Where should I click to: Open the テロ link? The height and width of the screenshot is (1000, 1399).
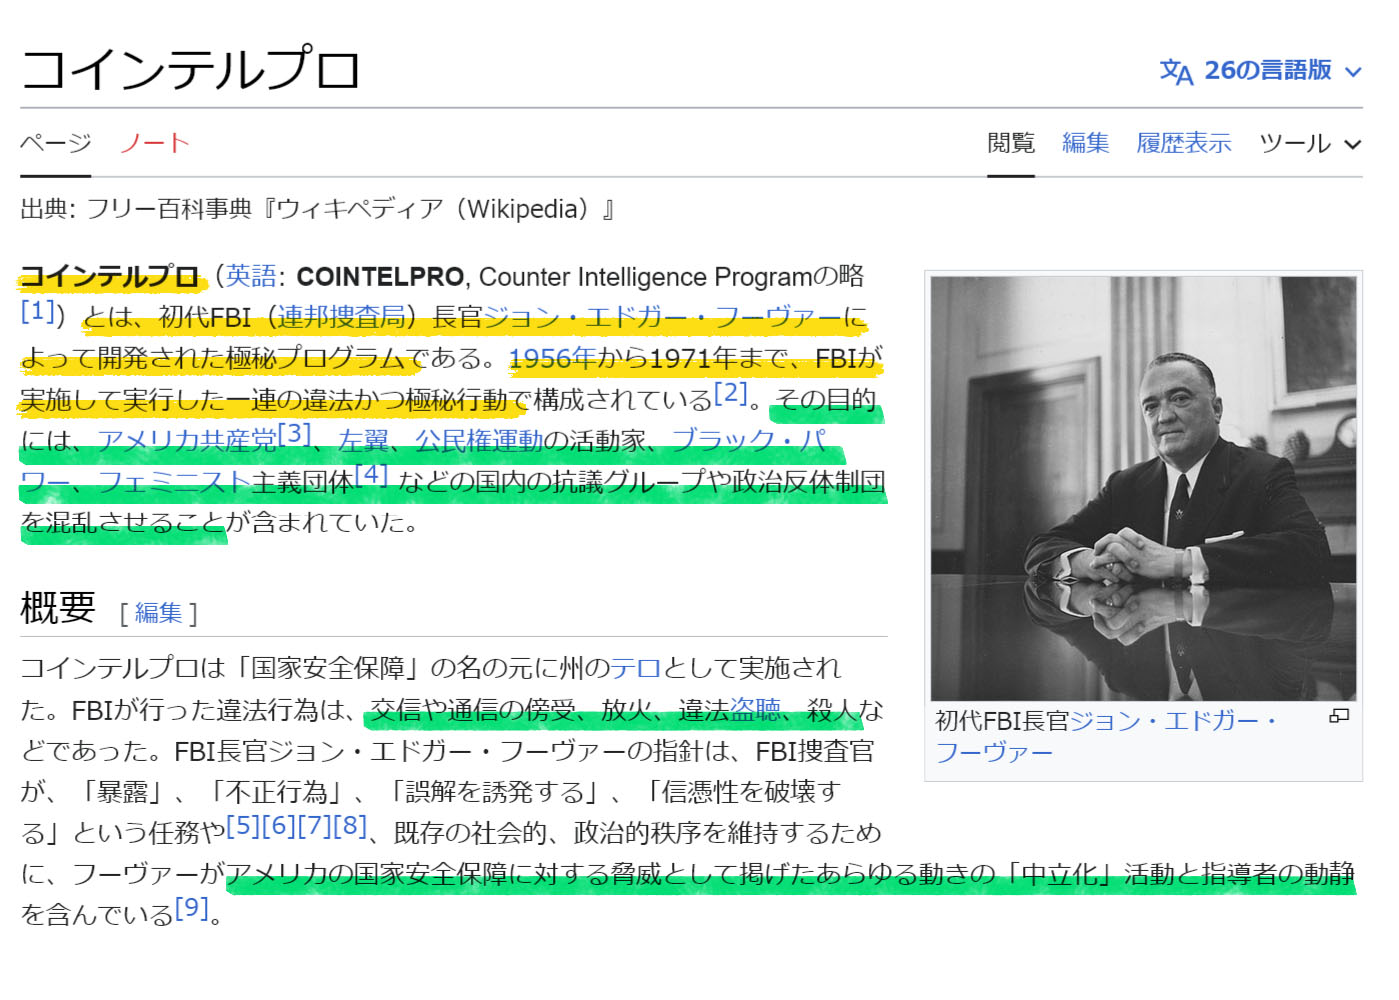click(x=637, y=668)
